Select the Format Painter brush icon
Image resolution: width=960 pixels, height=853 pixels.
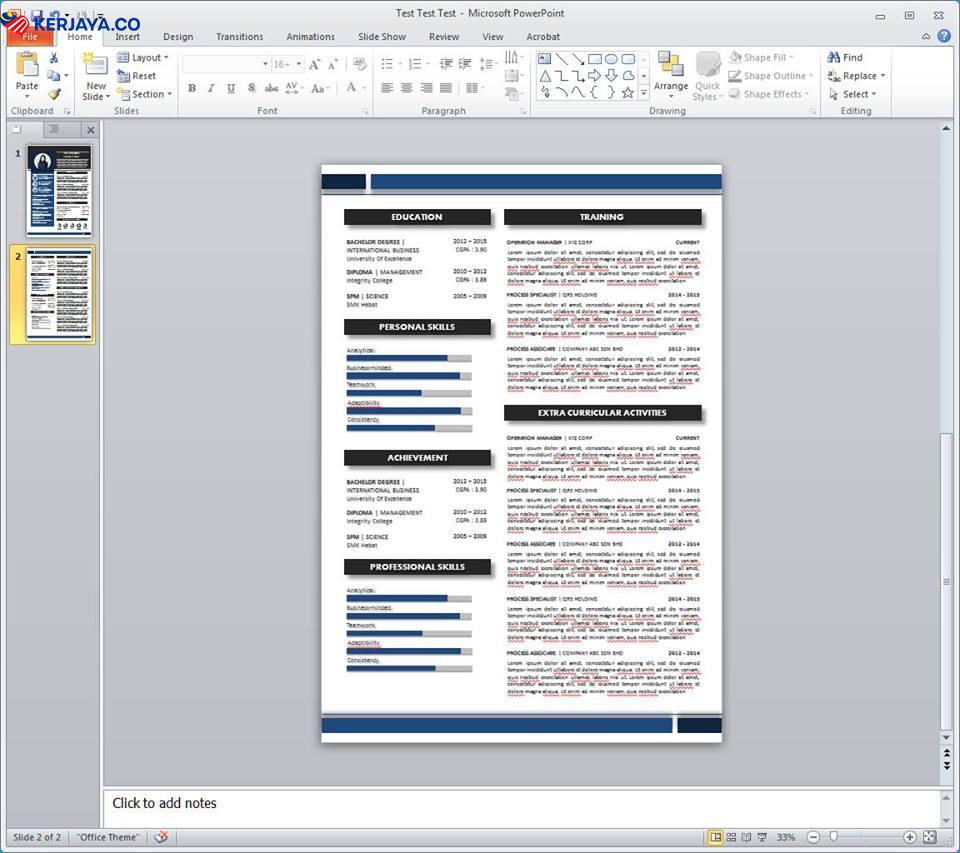click(54, 94)
